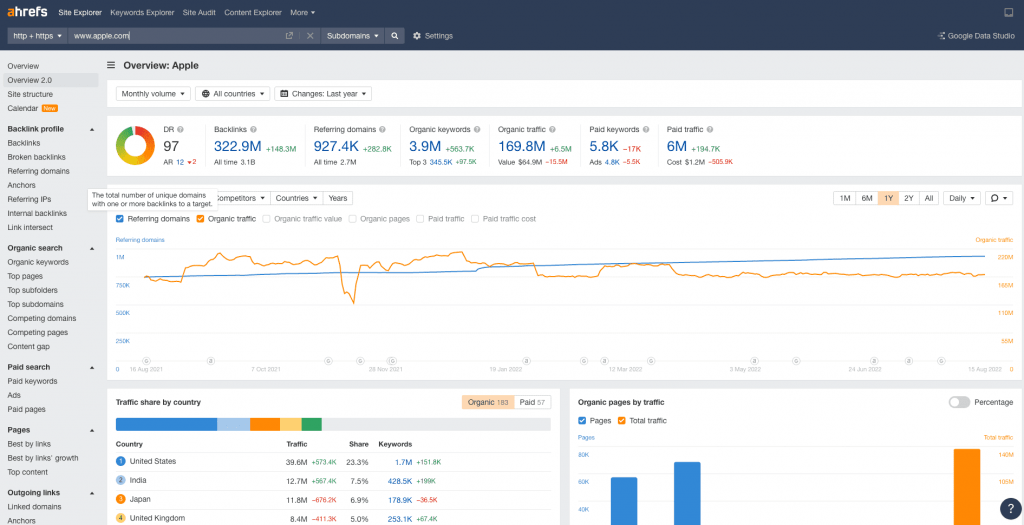Click the Organic traffic help icon
This screenshot has height=525, width=1024.
[550, 129]
